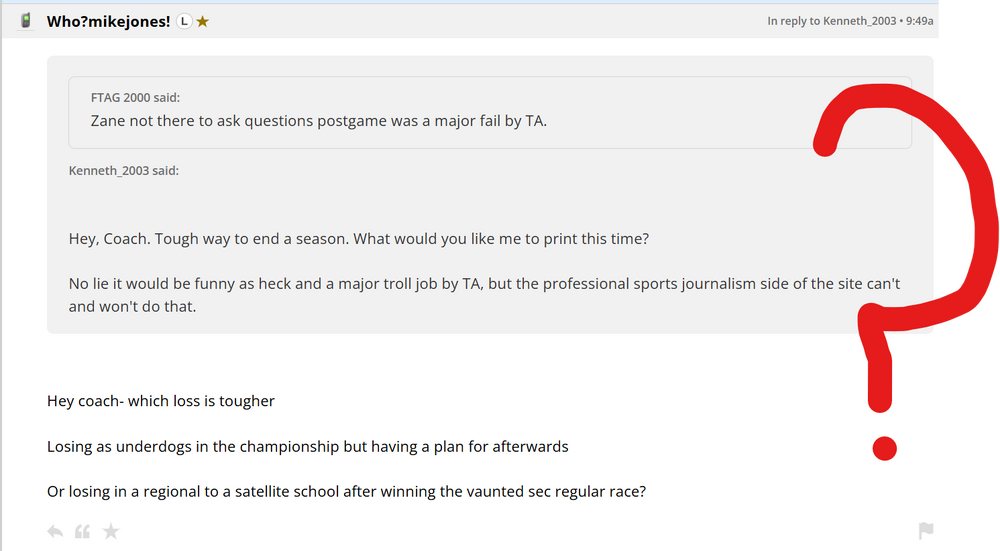This screenshot has height=551, width=1000.
Task: Click the 'FTAG 2000 said:' quote header
Action: pos(135,97)
